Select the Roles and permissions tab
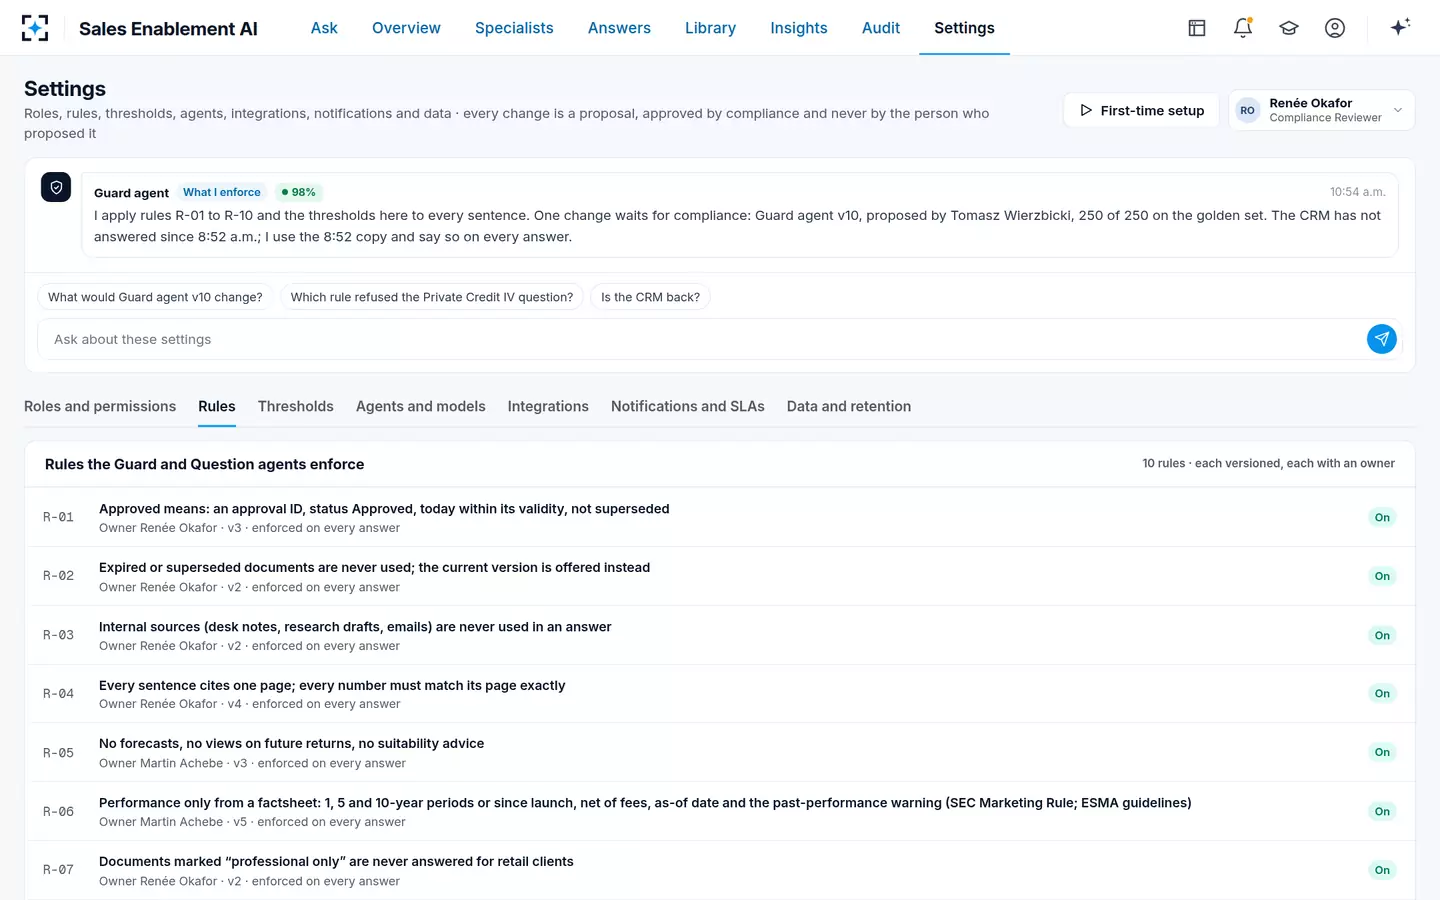This screenshot has height=900, width=1440. [x=100, y=406]
